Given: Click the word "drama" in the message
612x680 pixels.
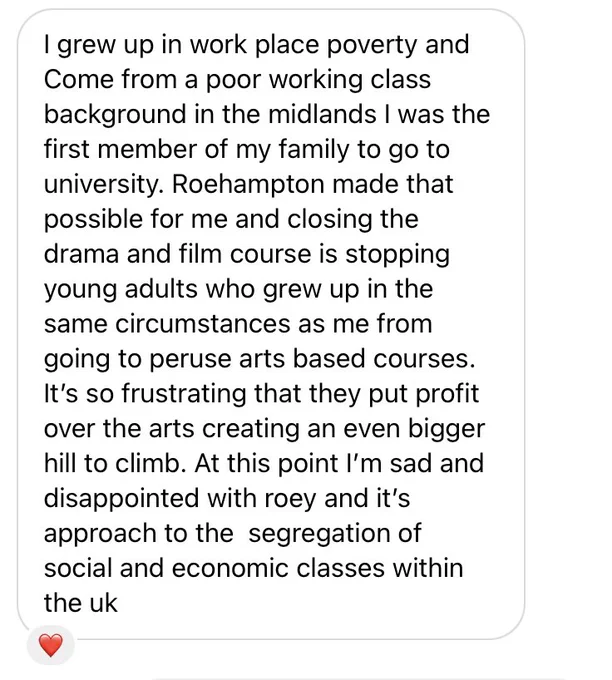Looking at the screenshot, I should point(81,254).
